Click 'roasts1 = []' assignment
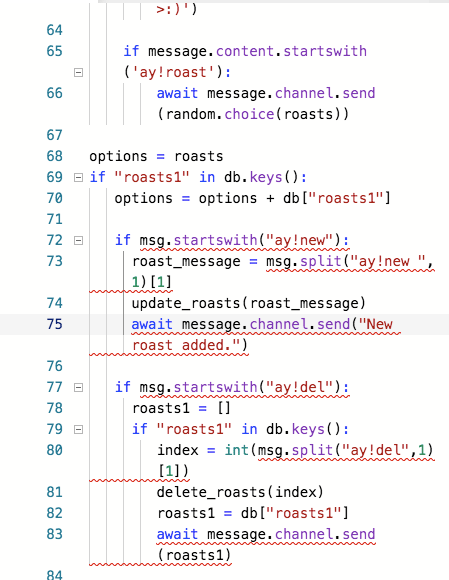The height and width of the screenshot is (580, 449). pos(181,408)
